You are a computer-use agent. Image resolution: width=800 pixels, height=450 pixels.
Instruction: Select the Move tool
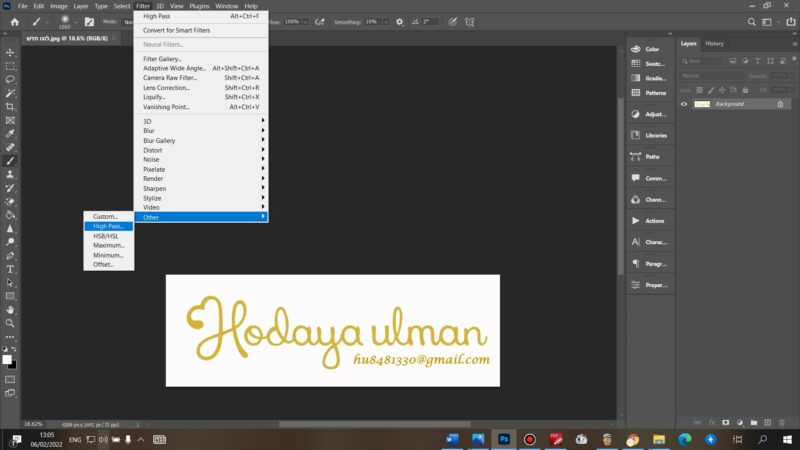(x=11, y=52)
